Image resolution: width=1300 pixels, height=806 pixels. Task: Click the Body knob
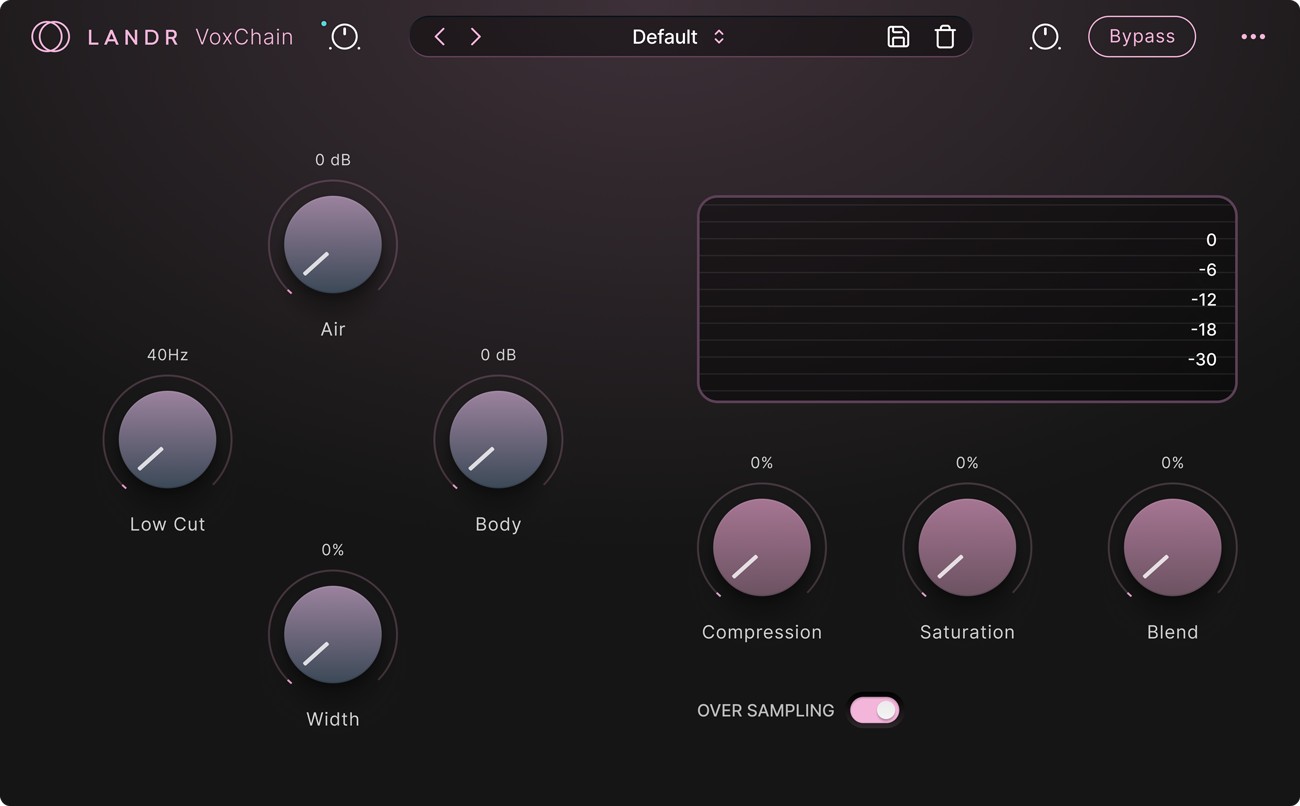click(498, 440)
